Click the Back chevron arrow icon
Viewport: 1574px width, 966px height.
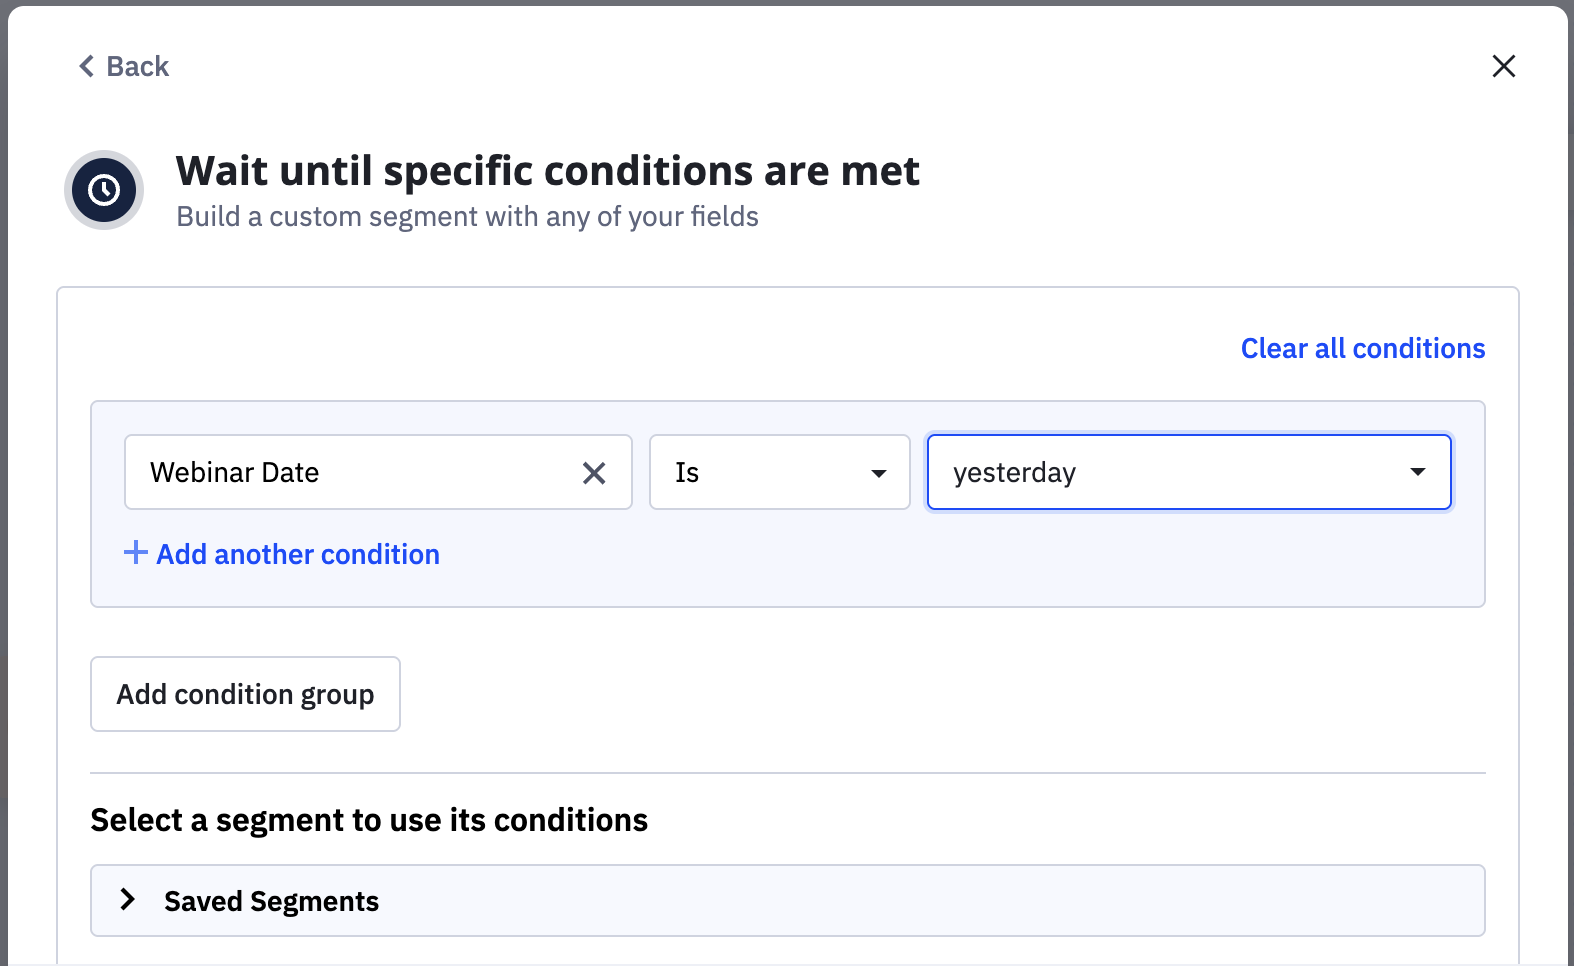click(x=87, y=66)
